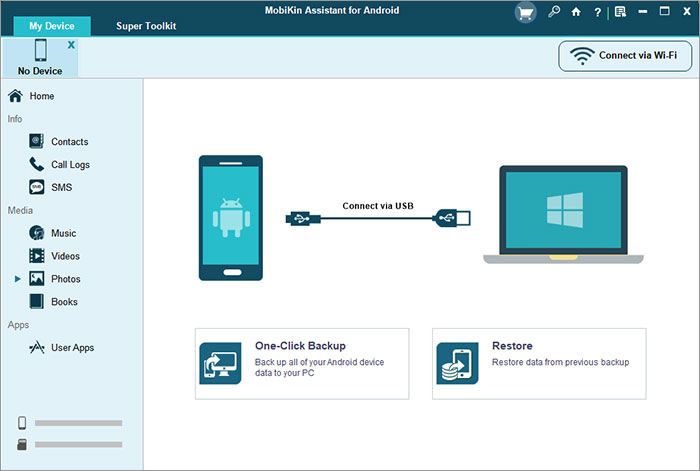Switch to the Super Toolkit tab
700x471 pixels.
pos(146,26)
